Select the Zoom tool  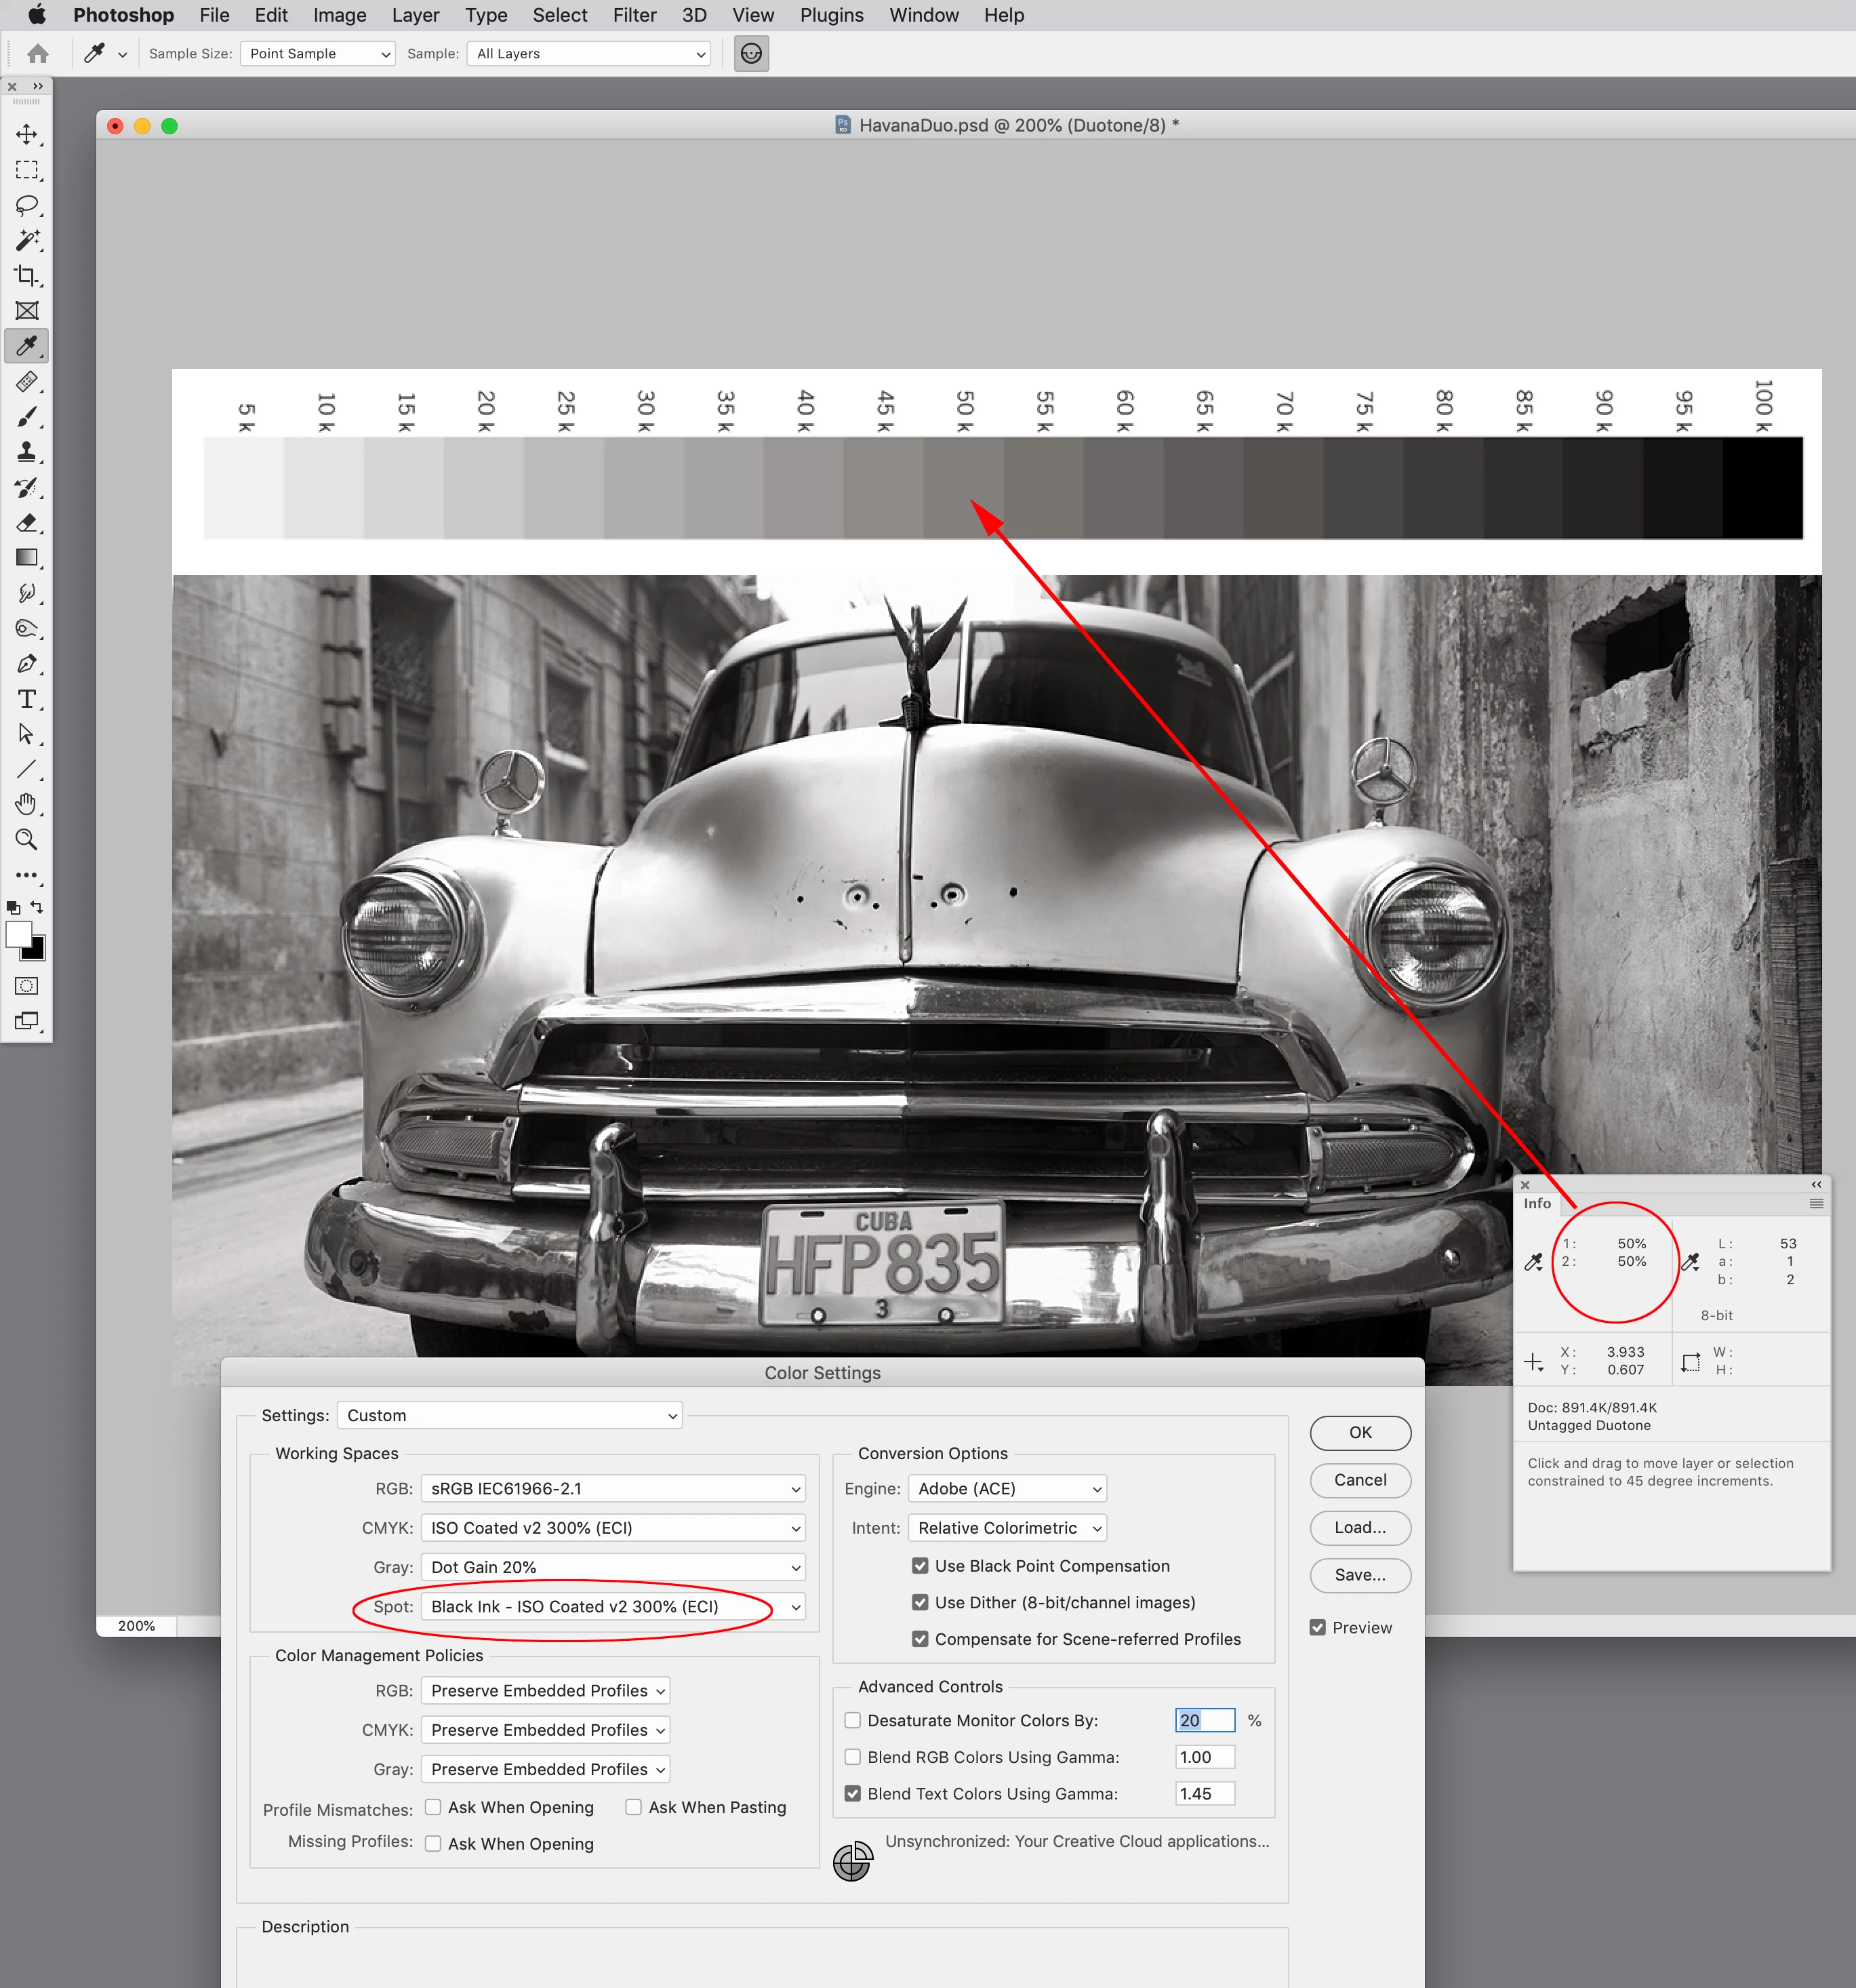(x=26, y=840)
